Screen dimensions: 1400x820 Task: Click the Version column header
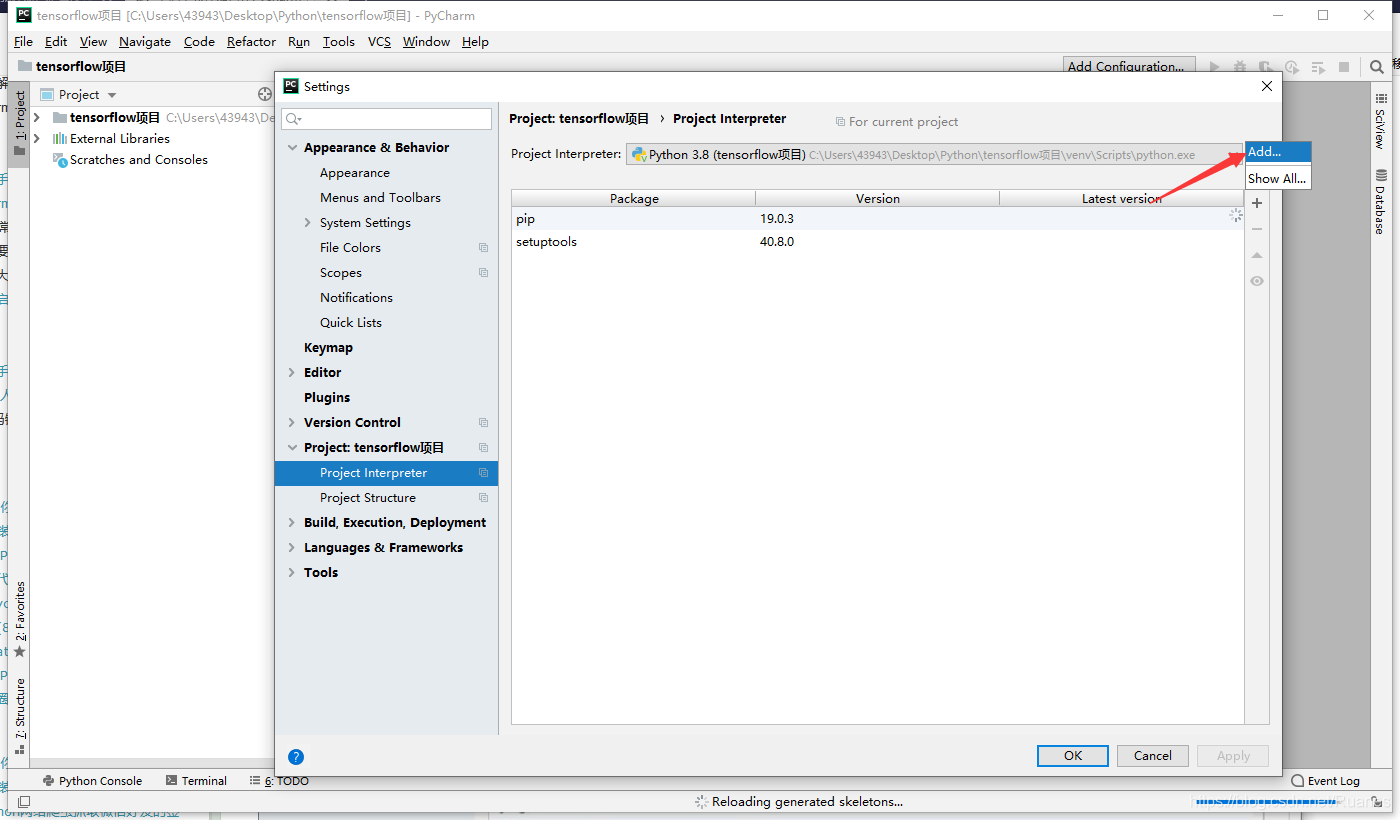pos(878,198)
